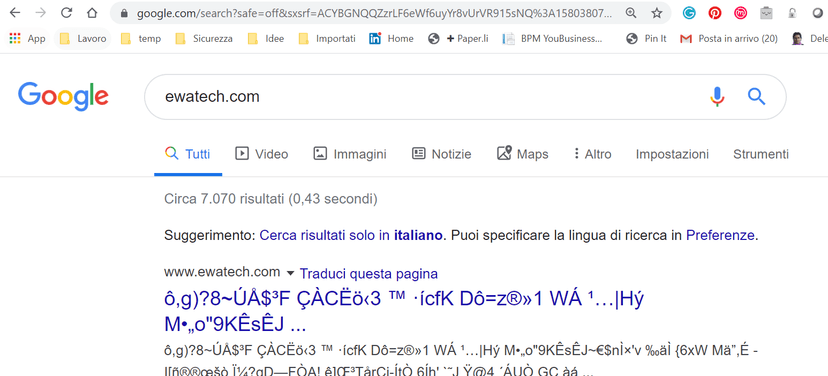
Task: Switch to the Notizie tab
Action: pos(441,154)
